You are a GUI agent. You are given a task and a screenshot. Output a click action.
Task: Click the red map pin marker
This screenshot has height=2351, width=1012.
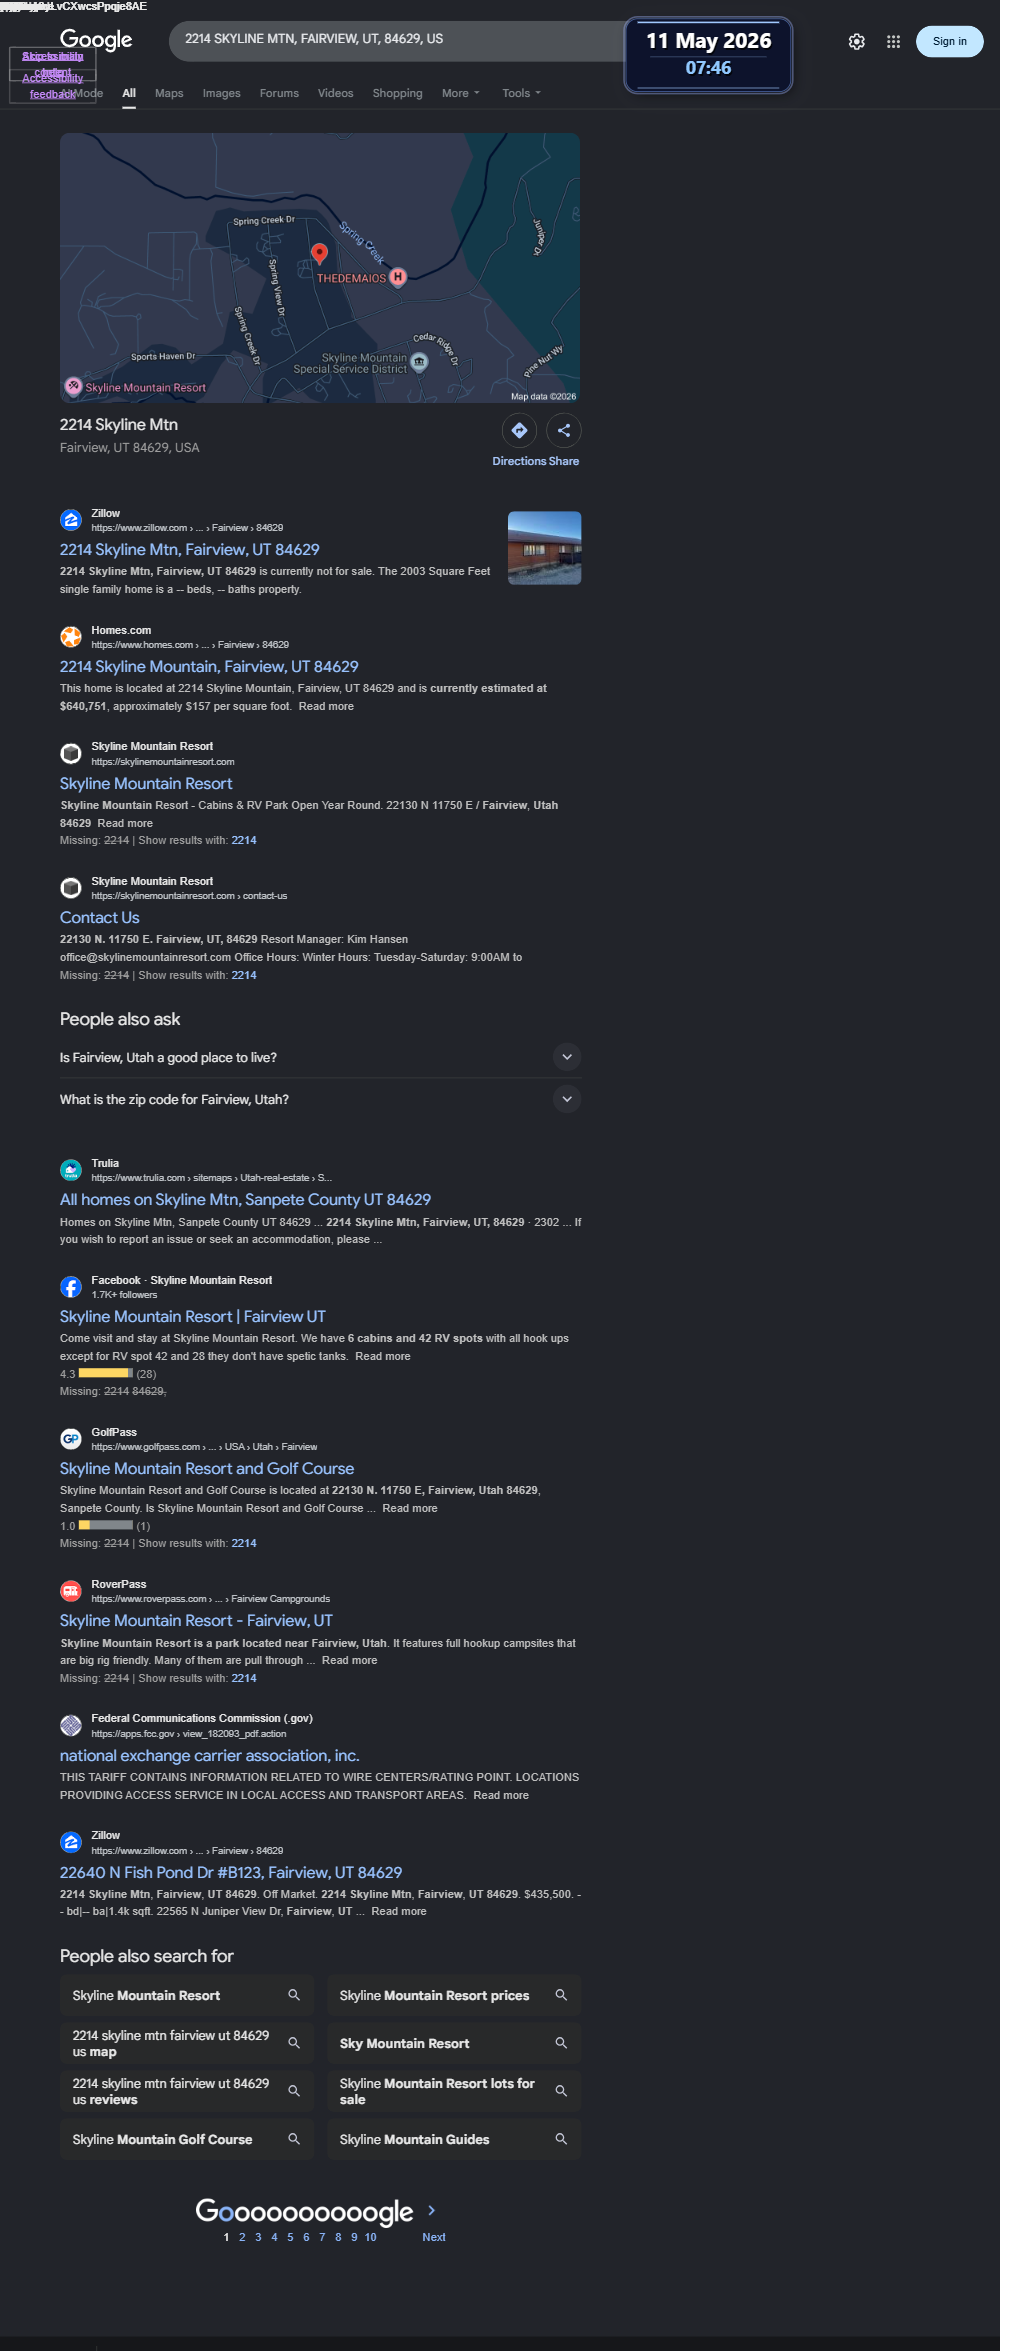tap(319, 254)
